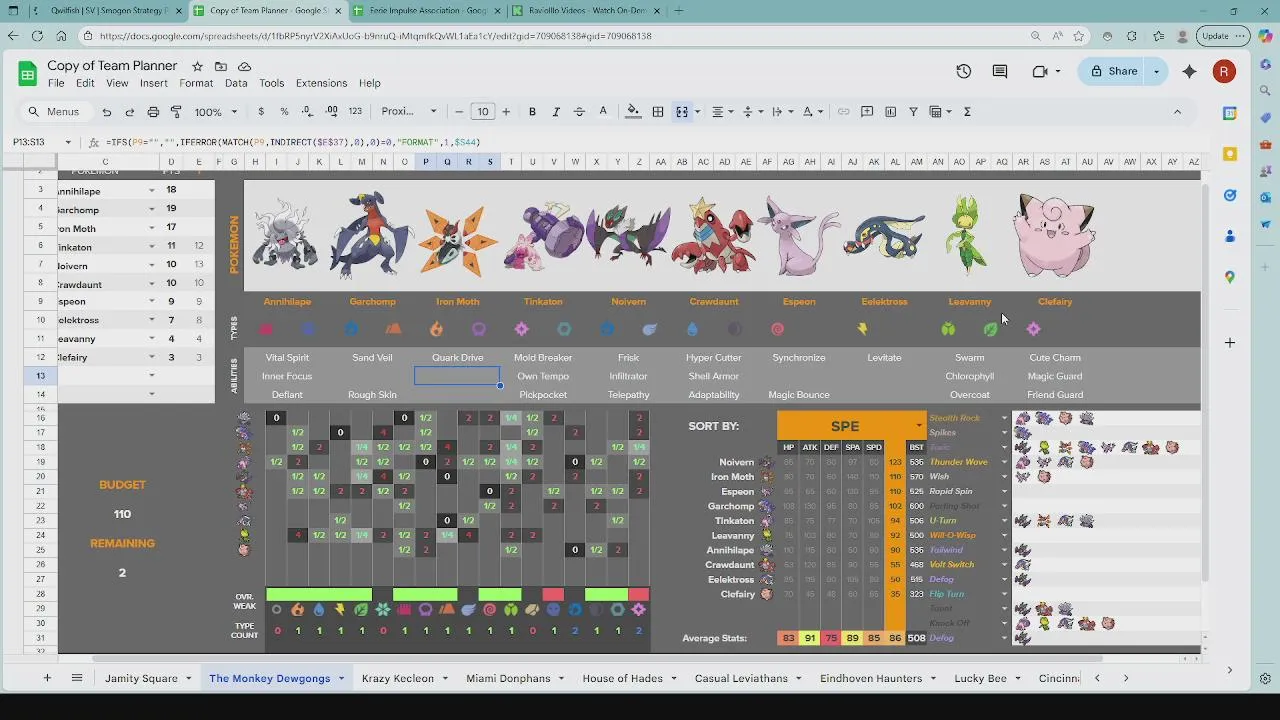The height and width of the screenshot is (720, 1280).
Task: Open the comments panel icon
Action: pos(1000,71)
